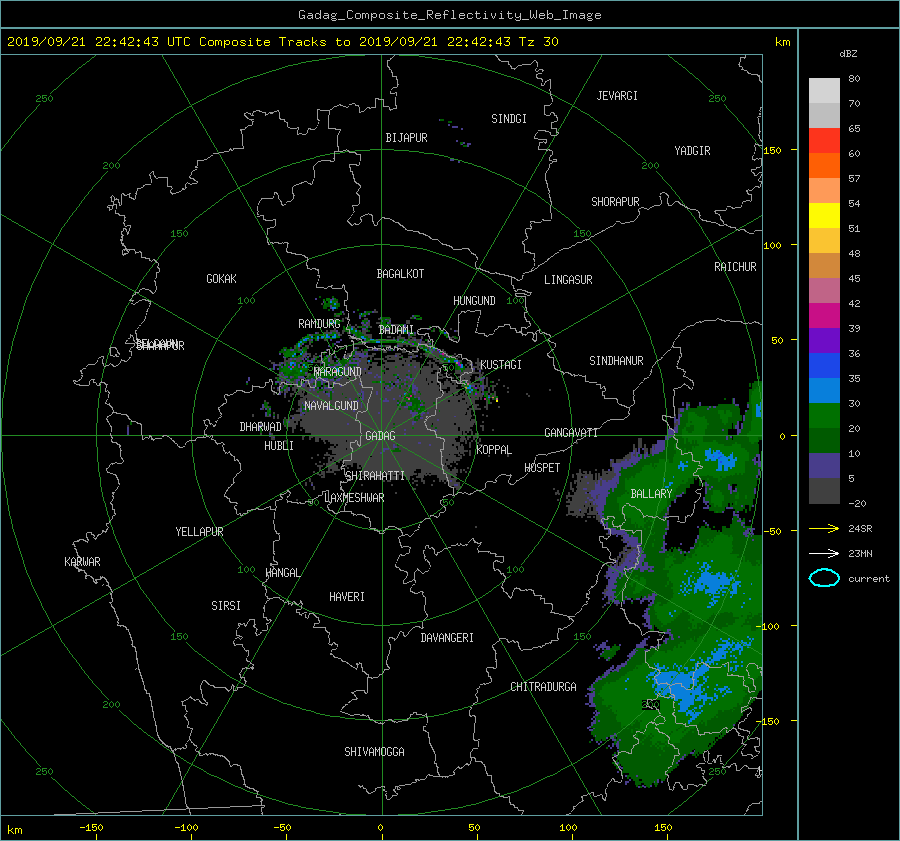
Task: Select the yellow 51-54 dBZ color swatch
Action: pyautogui.click(x=824, y=215)
